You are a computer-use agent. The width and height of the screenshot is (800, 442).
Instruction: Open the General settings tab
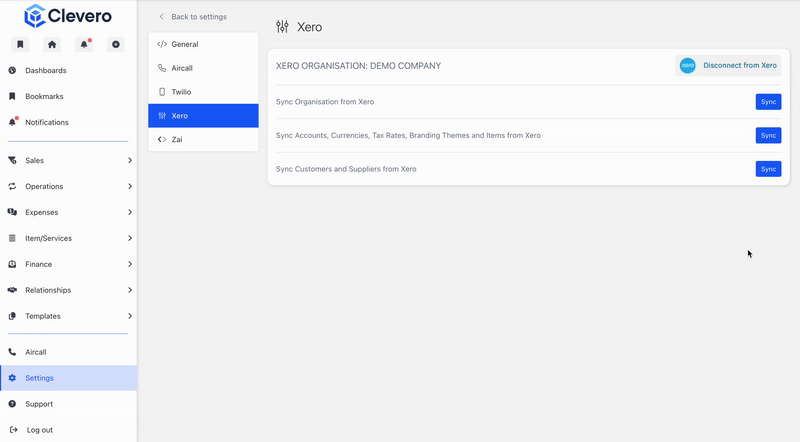click(x=203, y=44)
